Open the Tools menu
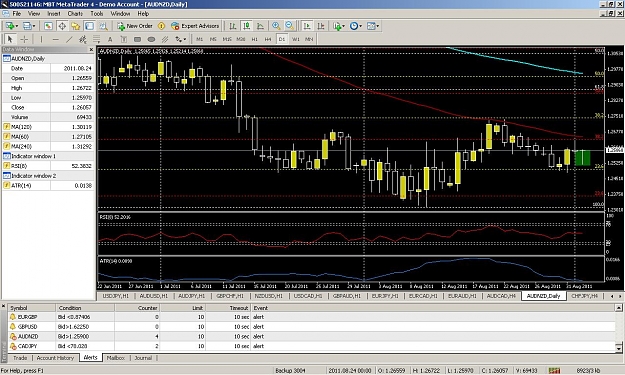 [x=96, y=14]
